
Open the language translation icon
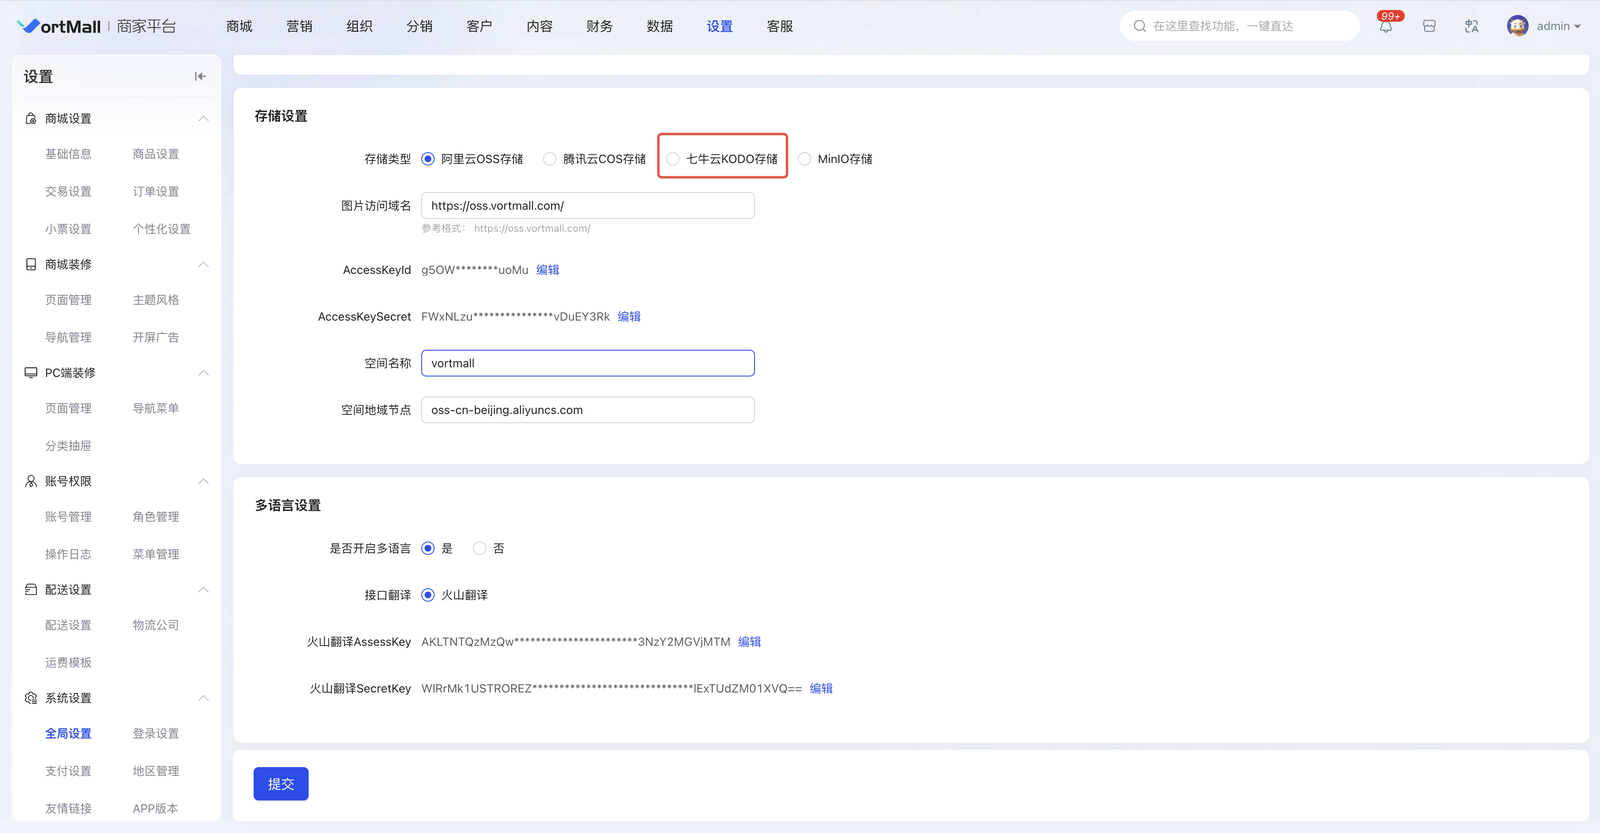point(1472,27)
